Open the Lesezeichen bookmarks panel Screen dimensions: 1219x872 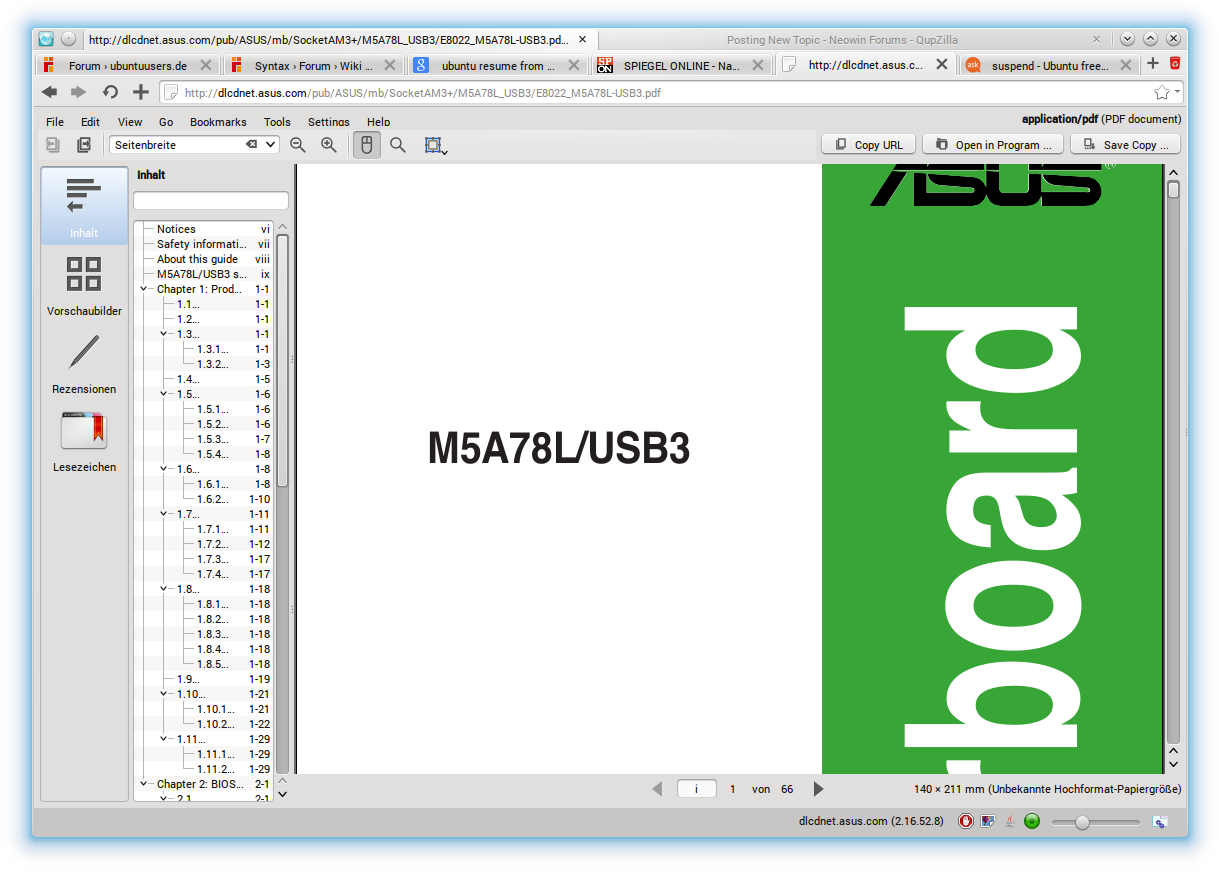click(84, 441)
